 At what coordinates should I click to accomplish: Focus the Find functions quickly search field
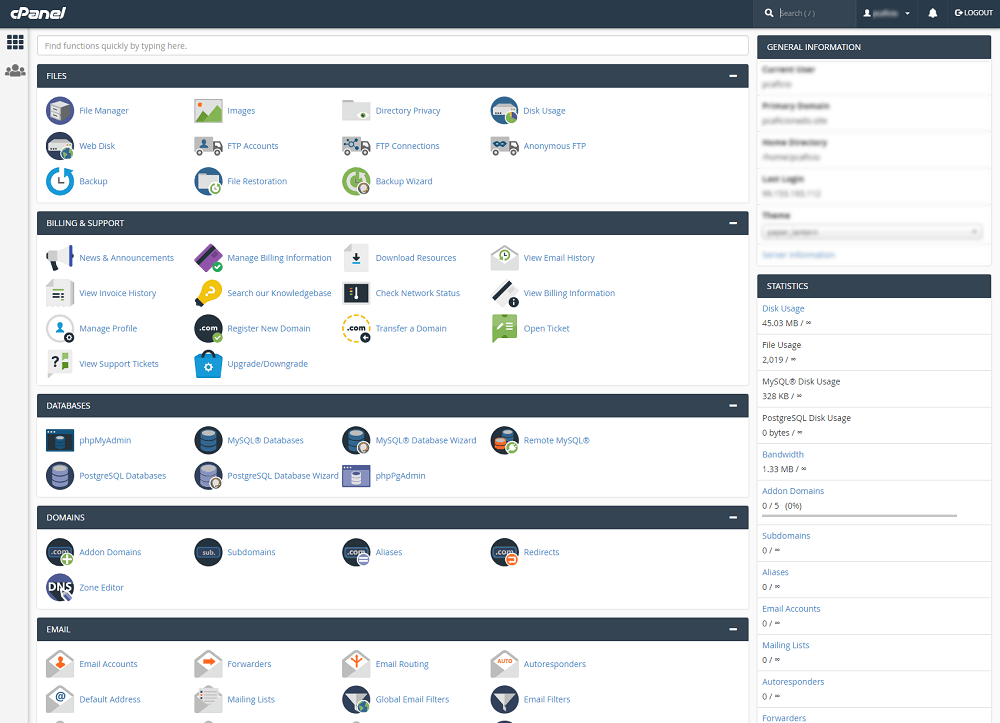tap(393, 46)
